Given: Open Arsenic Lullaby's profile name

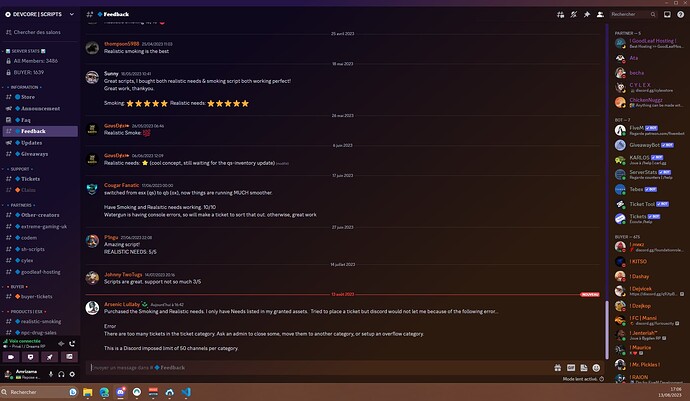Looking at the screenshot, I should tap(122, 304).
